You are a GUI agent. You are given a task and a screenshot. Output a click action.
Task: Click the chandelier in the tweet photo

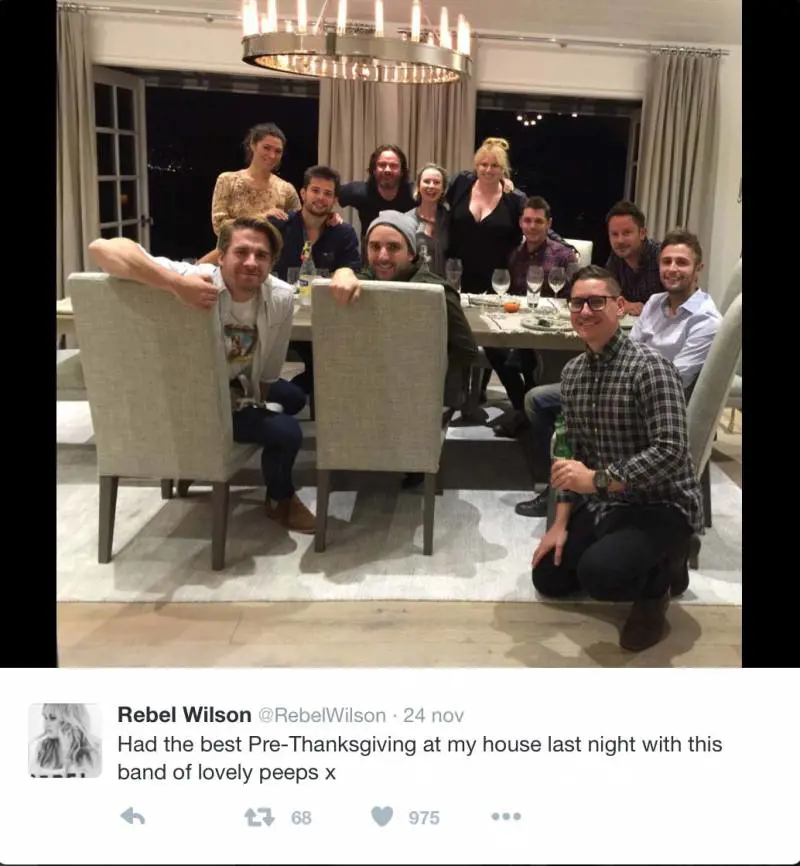coord(356,41)
